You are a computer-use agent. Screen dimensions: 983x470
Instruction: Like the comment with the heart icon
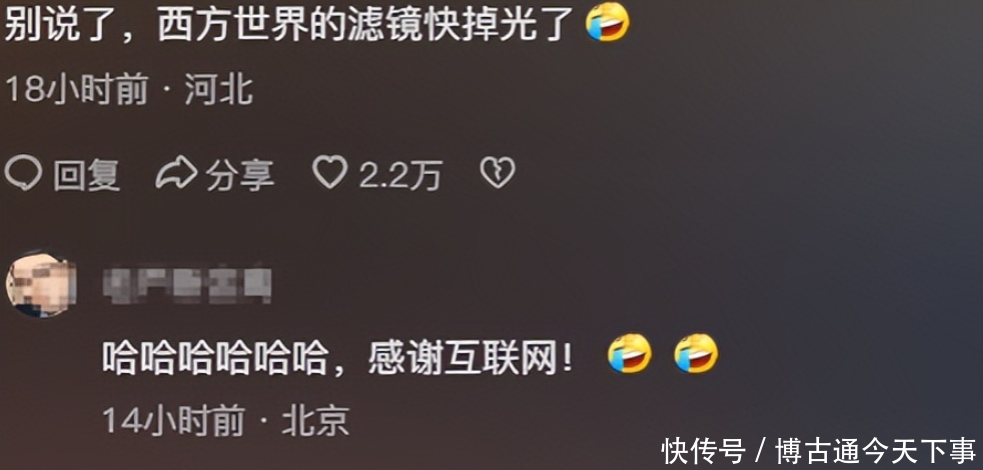330,172
